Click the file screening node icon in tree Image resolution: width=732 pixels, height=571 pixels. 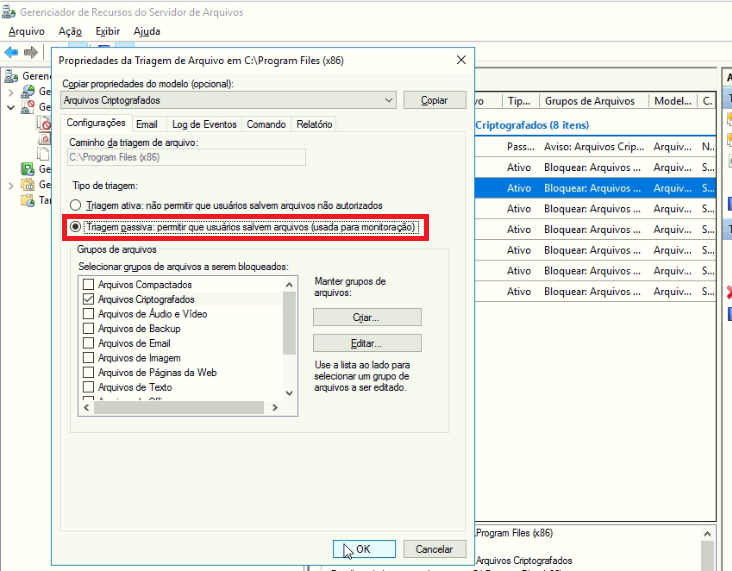click(x=29, y=107)
